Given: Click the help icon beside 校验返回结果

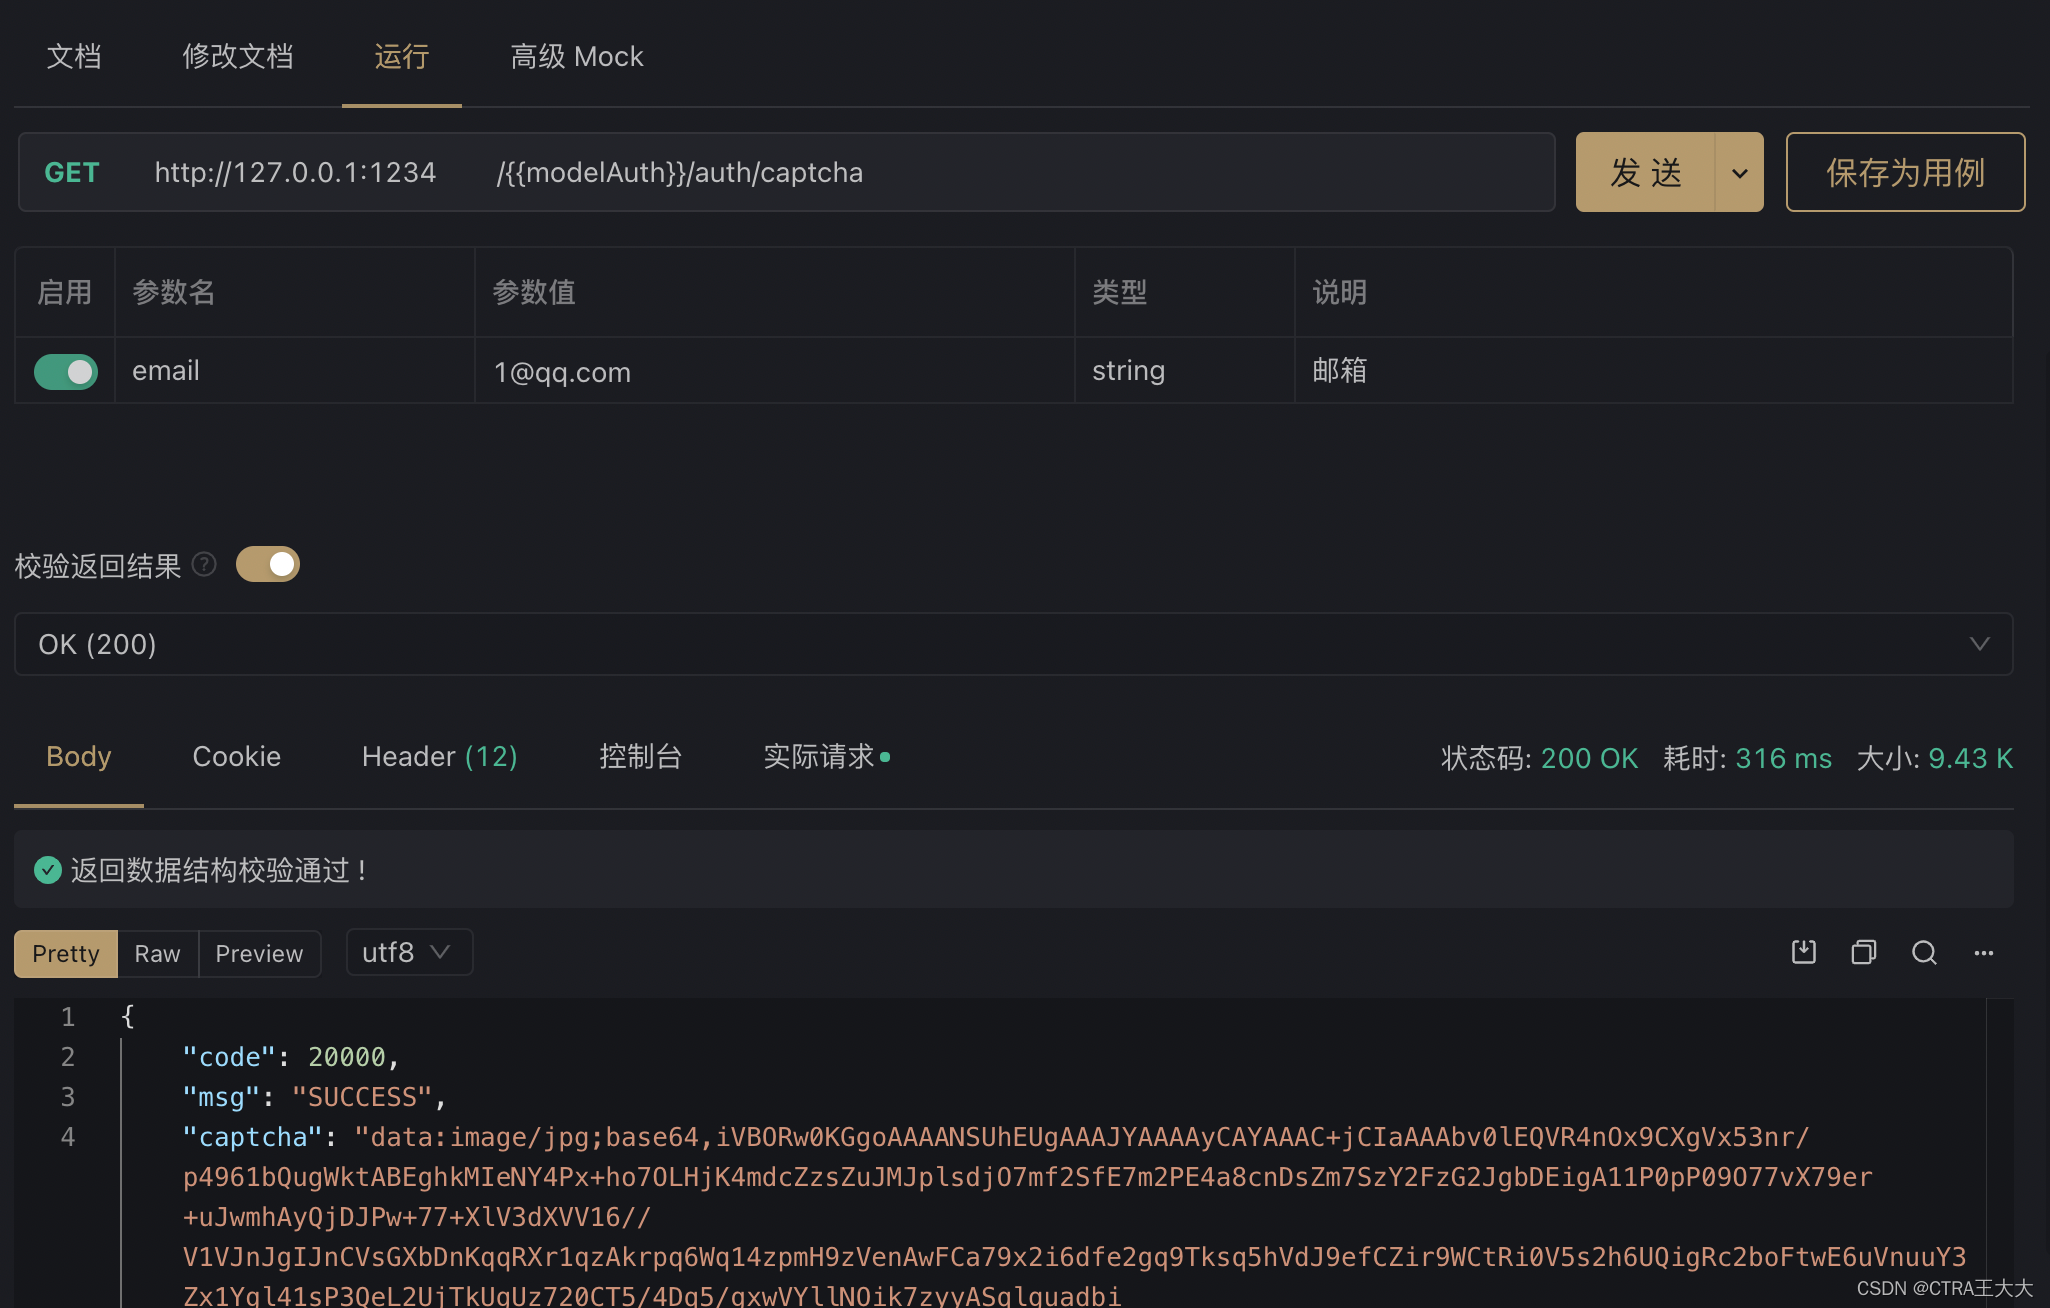Looking at the screenshot, I should click(204, 565).
